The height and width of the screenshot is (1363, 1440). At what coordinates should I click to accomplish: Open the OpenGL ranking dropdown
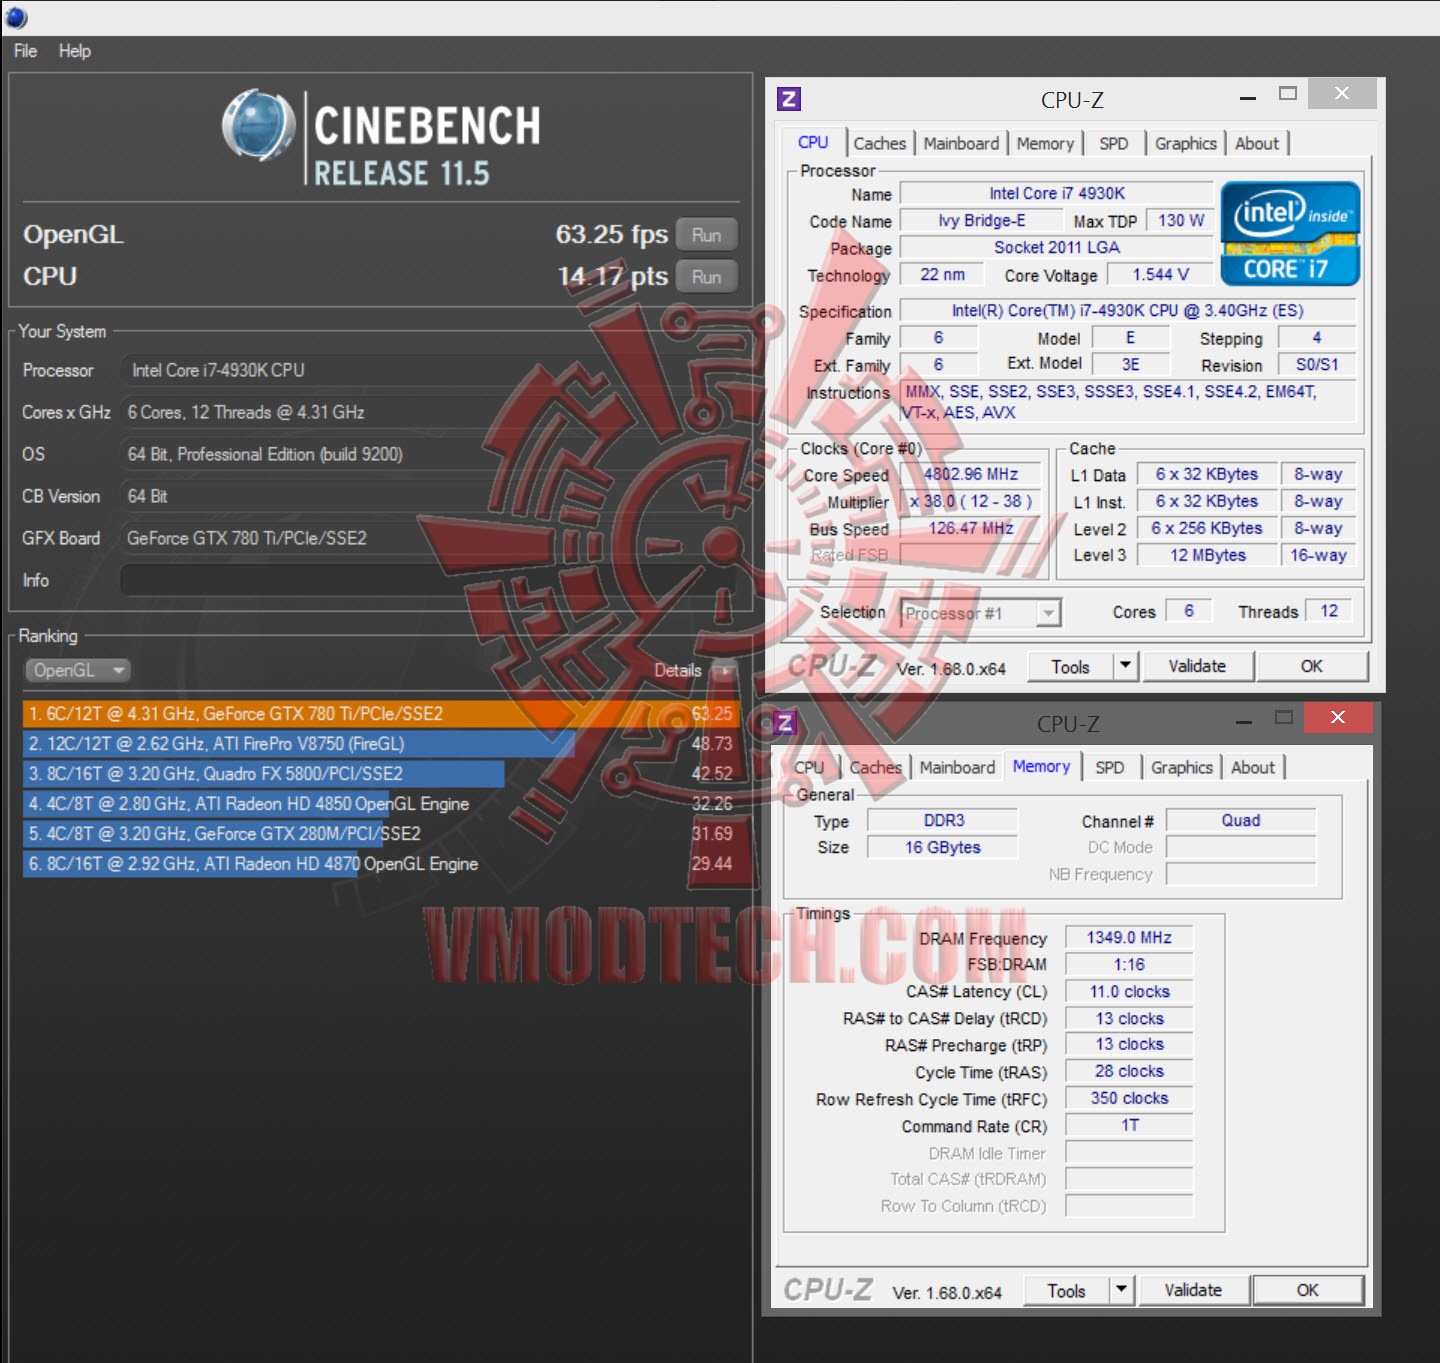[x=78, y=670]
